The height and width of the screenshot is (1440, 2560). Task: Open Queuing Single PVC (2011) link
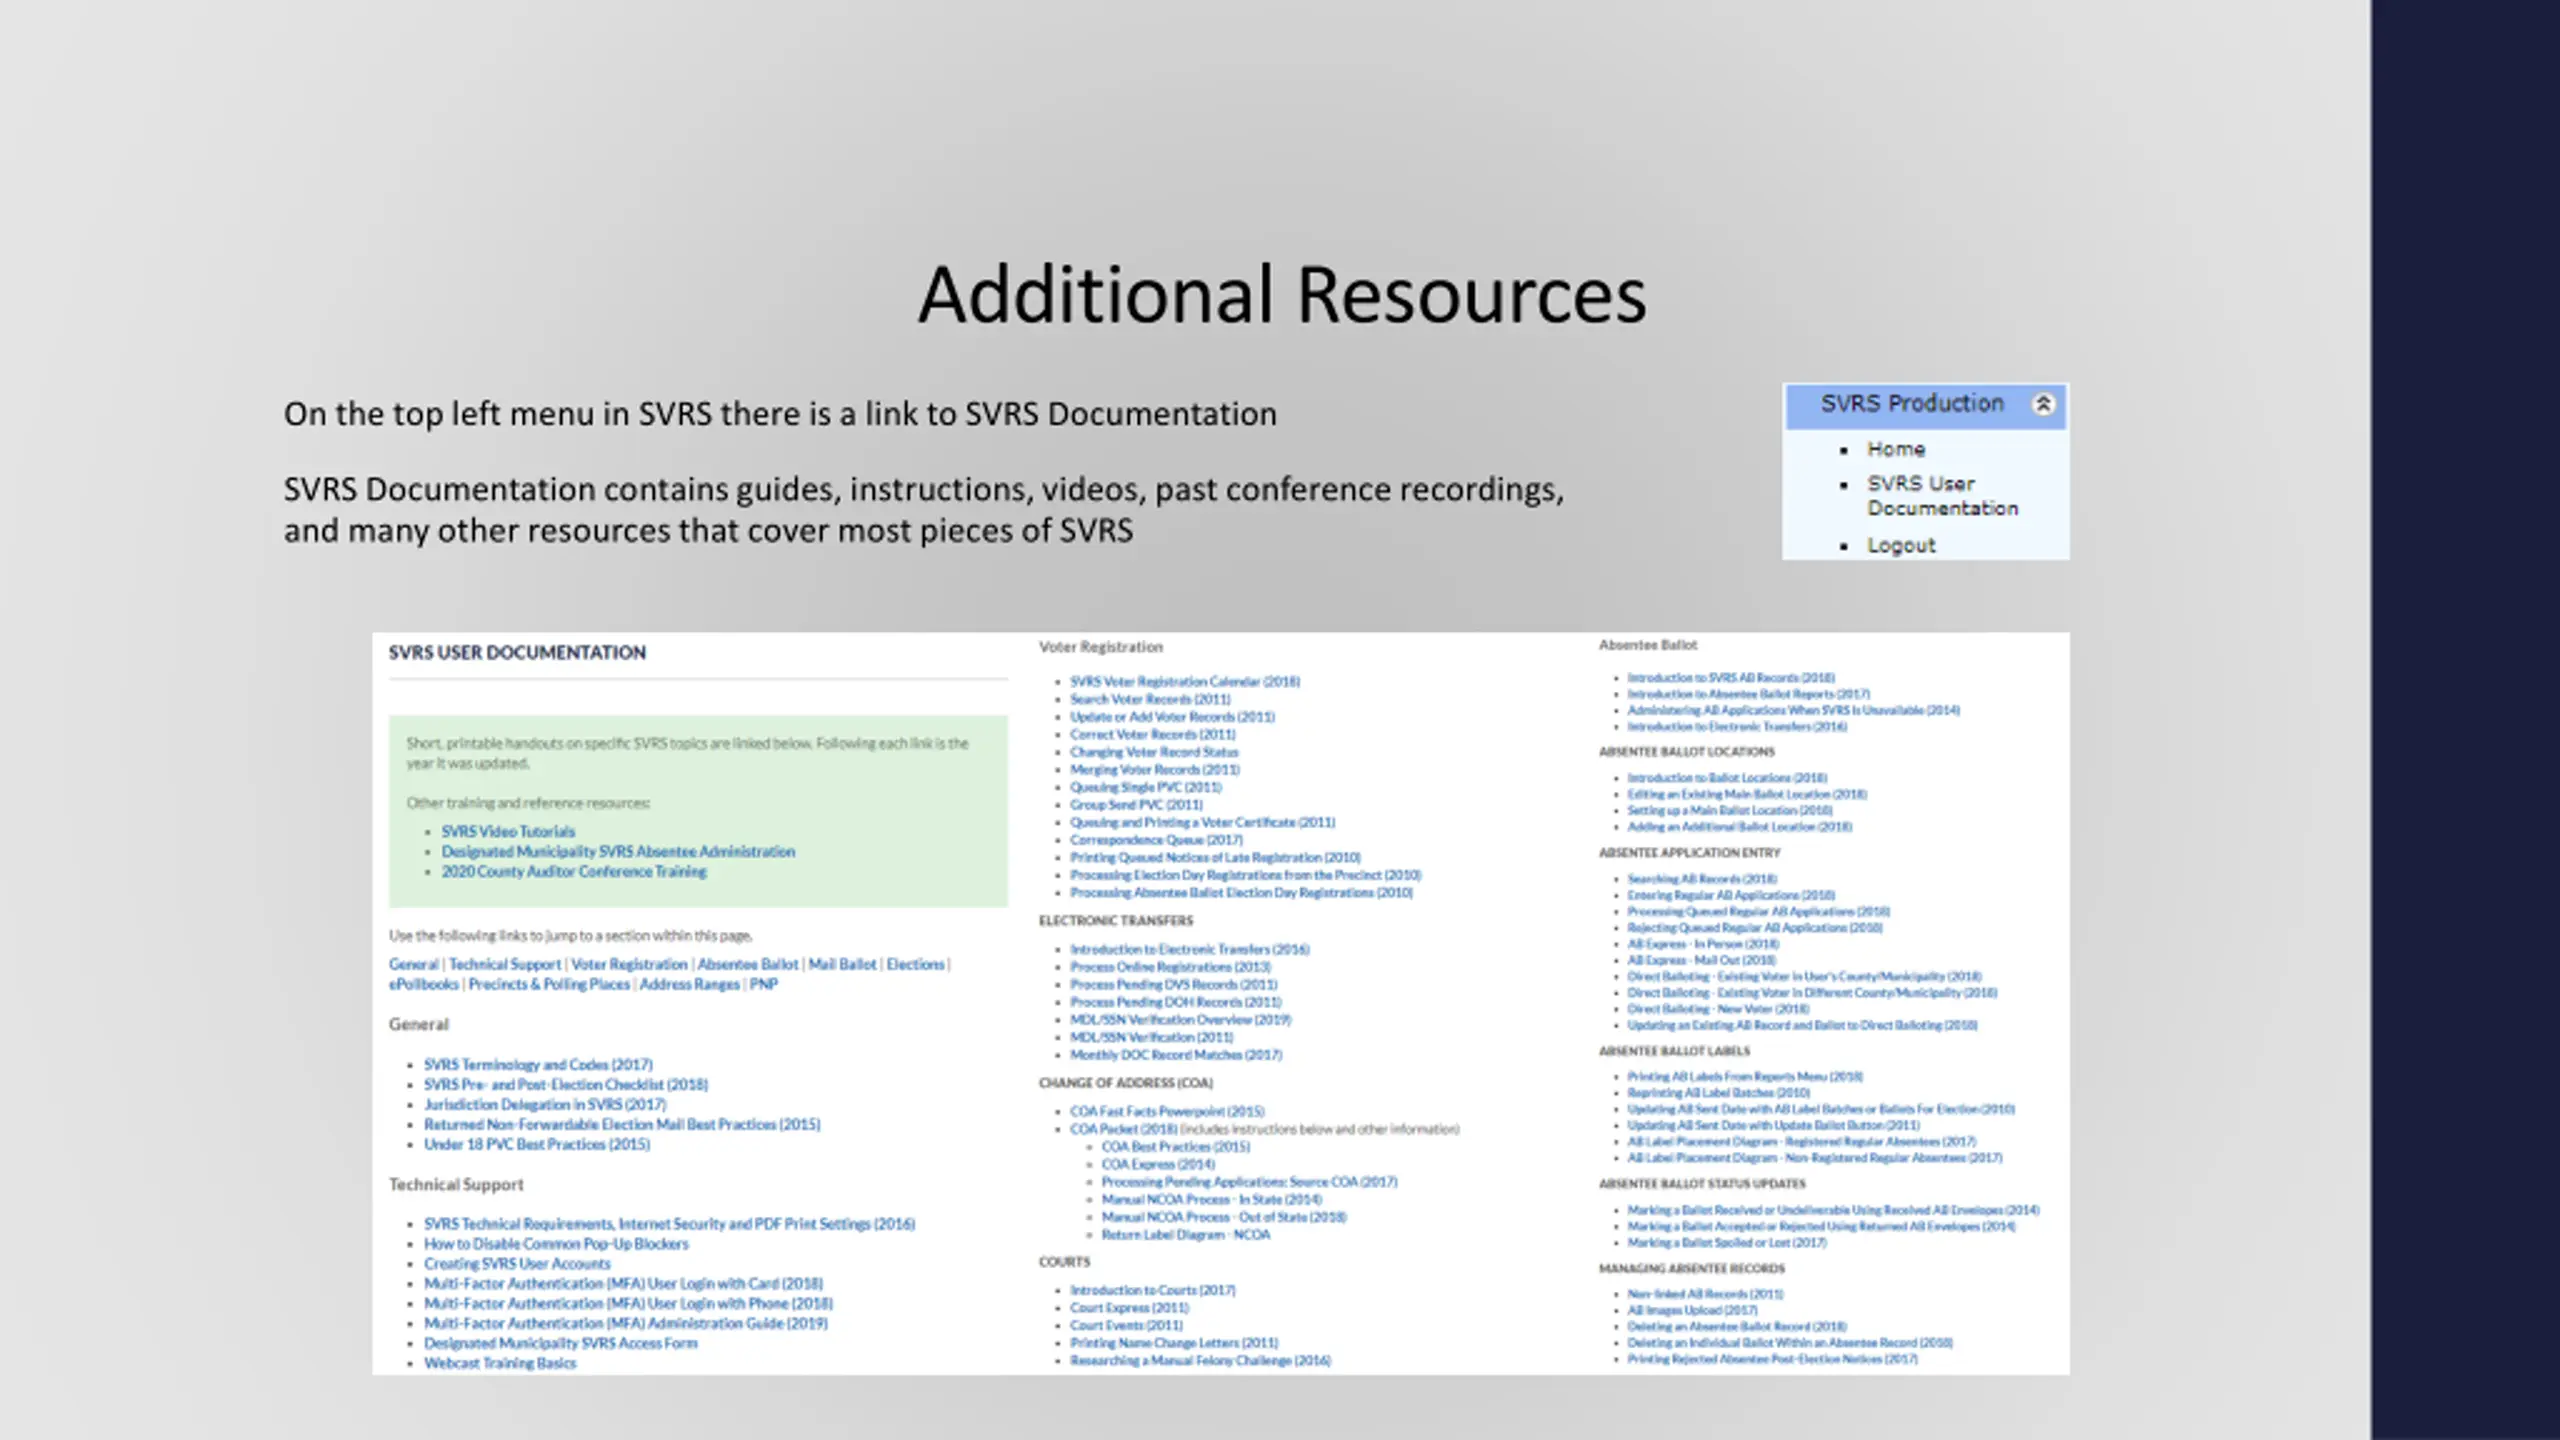1146,787
